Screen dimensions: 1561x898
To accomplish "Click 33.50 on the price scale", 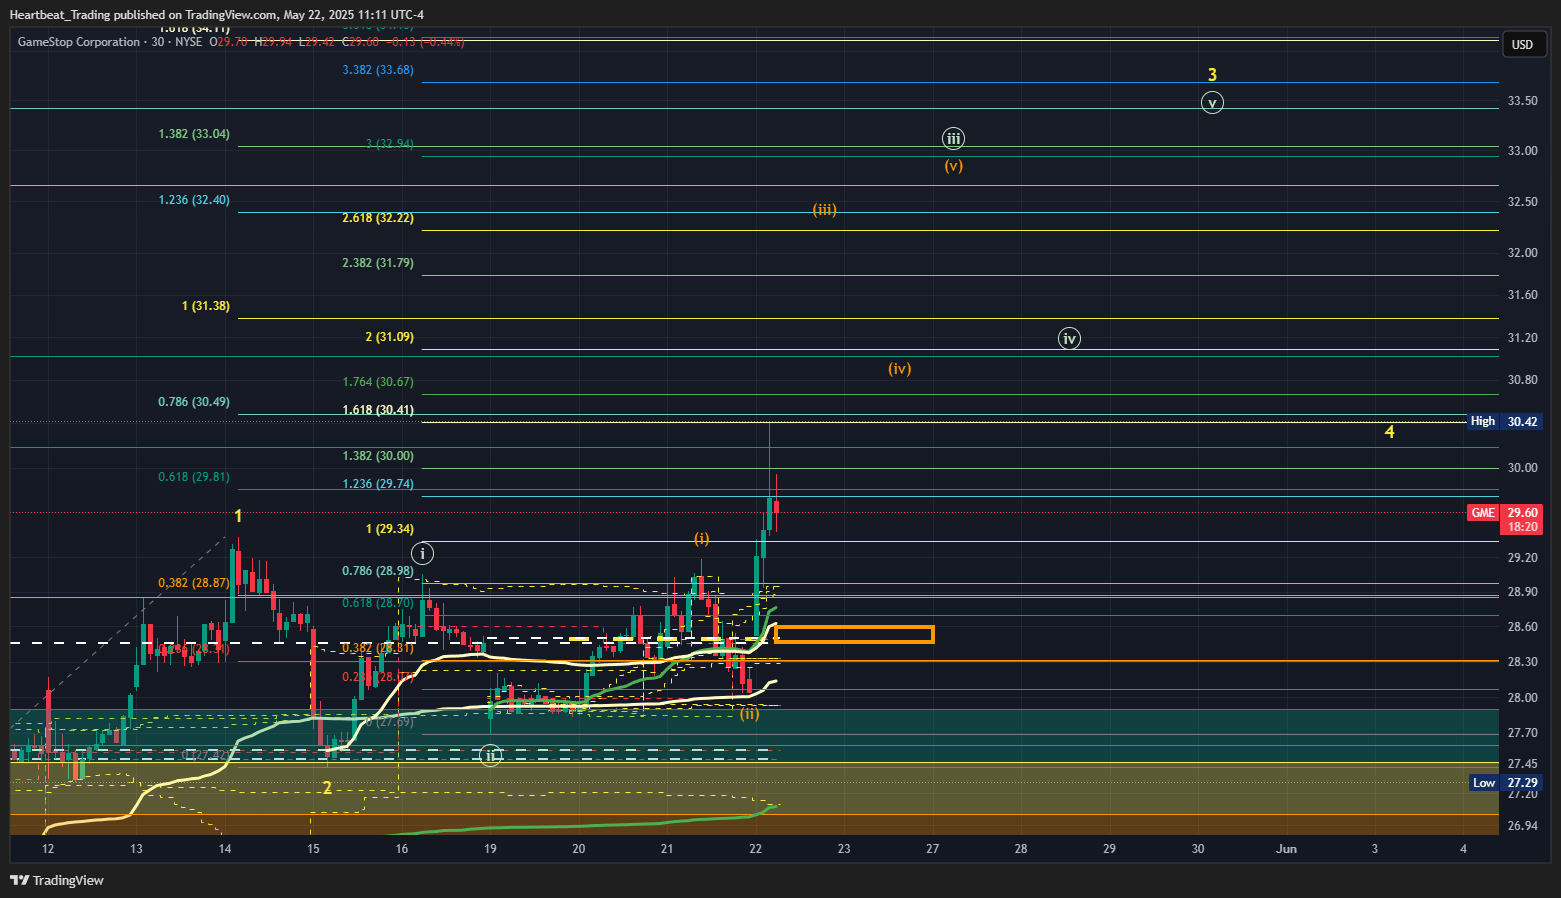I will 1523,101.
